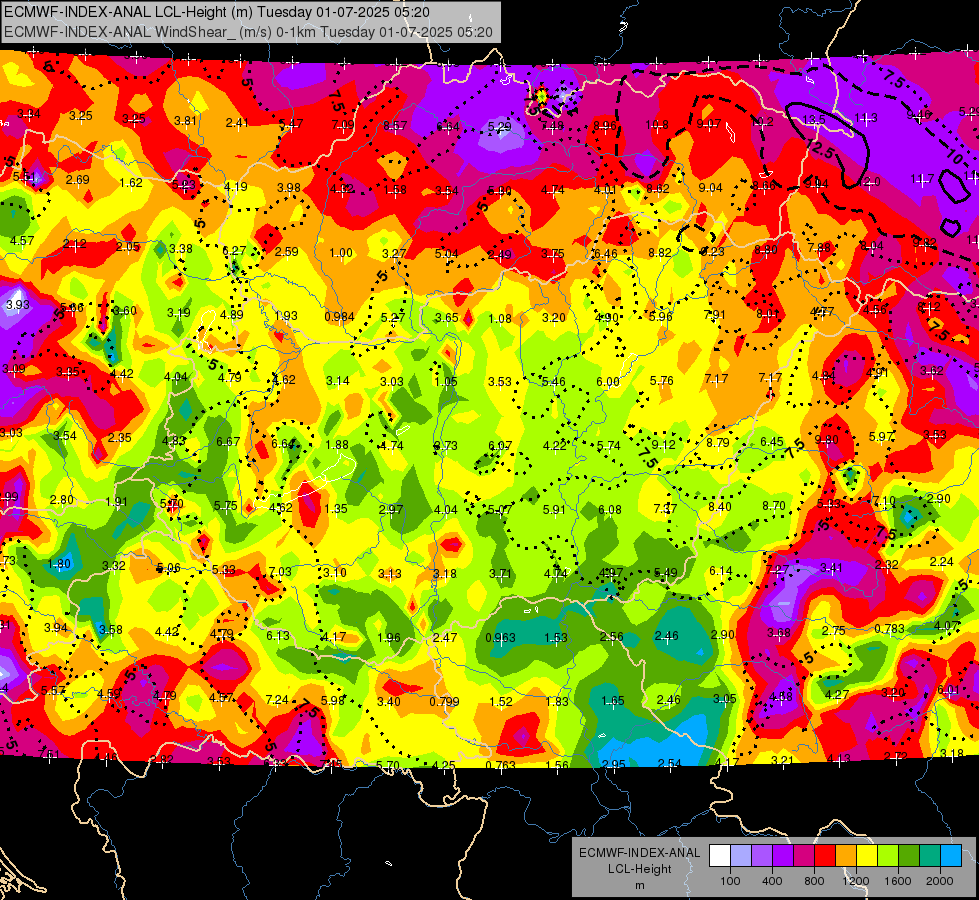Viewport: 979px width, 900px height.
Task: Click the grid value 1.35
Action: coord(336,508)
